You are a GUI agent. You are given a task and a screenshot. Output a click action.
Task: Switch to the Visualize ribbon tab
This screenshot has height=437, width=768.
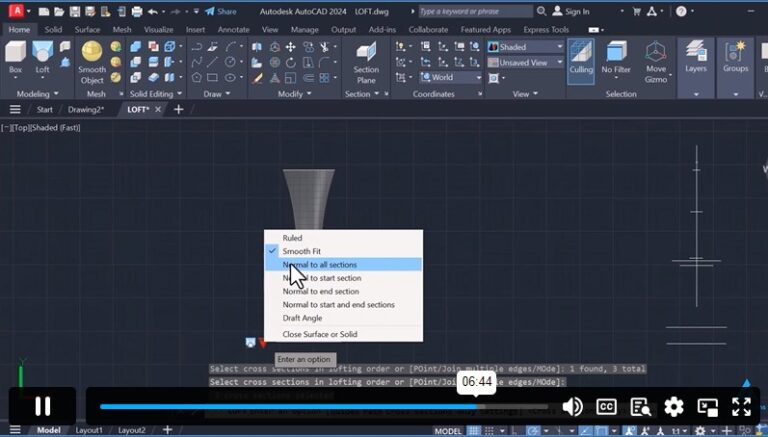158,29
